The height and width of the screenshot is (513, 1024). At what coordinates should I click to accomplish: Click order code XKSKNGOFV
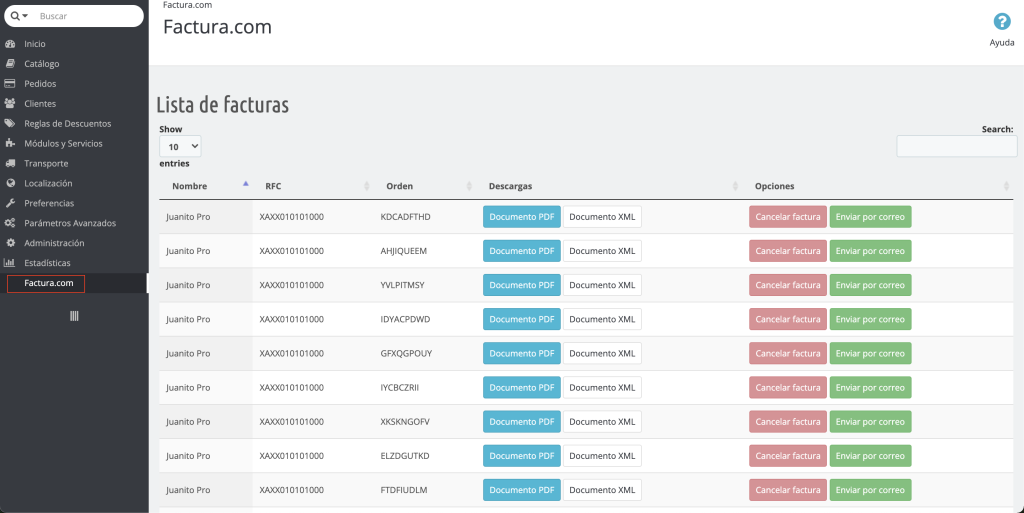(x=405, y=422)
